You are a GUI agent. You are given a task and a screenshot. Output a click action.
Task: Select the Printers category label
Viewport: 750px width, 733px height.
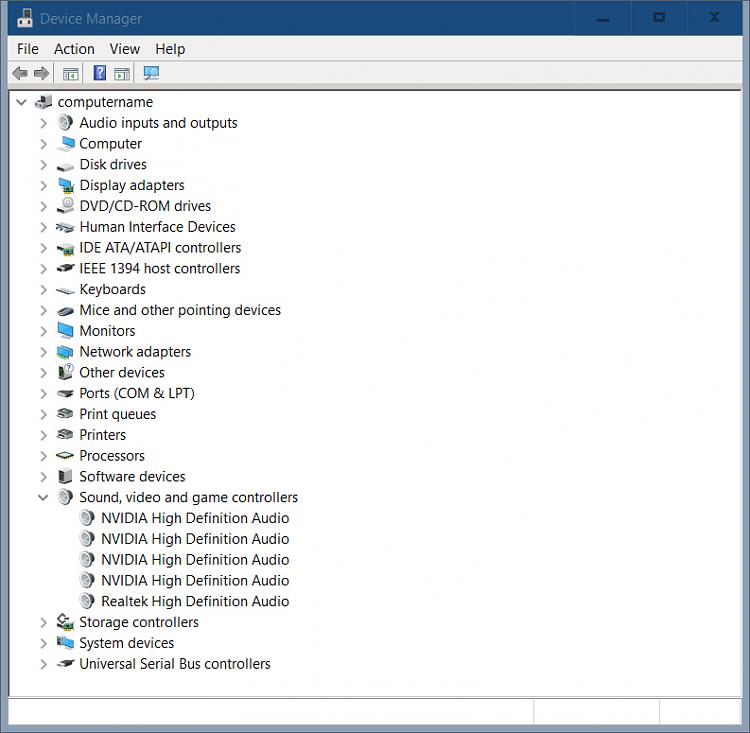(x=102, y=434)
